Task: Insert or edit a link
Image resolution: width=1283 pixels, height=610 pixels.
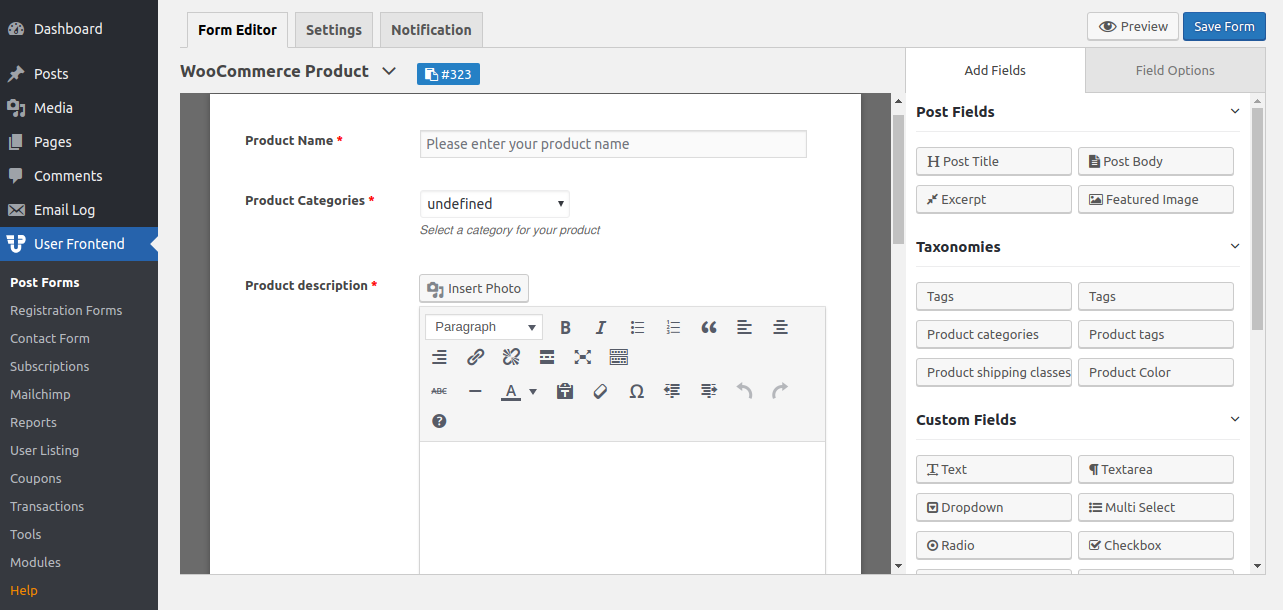Action: coord(475,357)
